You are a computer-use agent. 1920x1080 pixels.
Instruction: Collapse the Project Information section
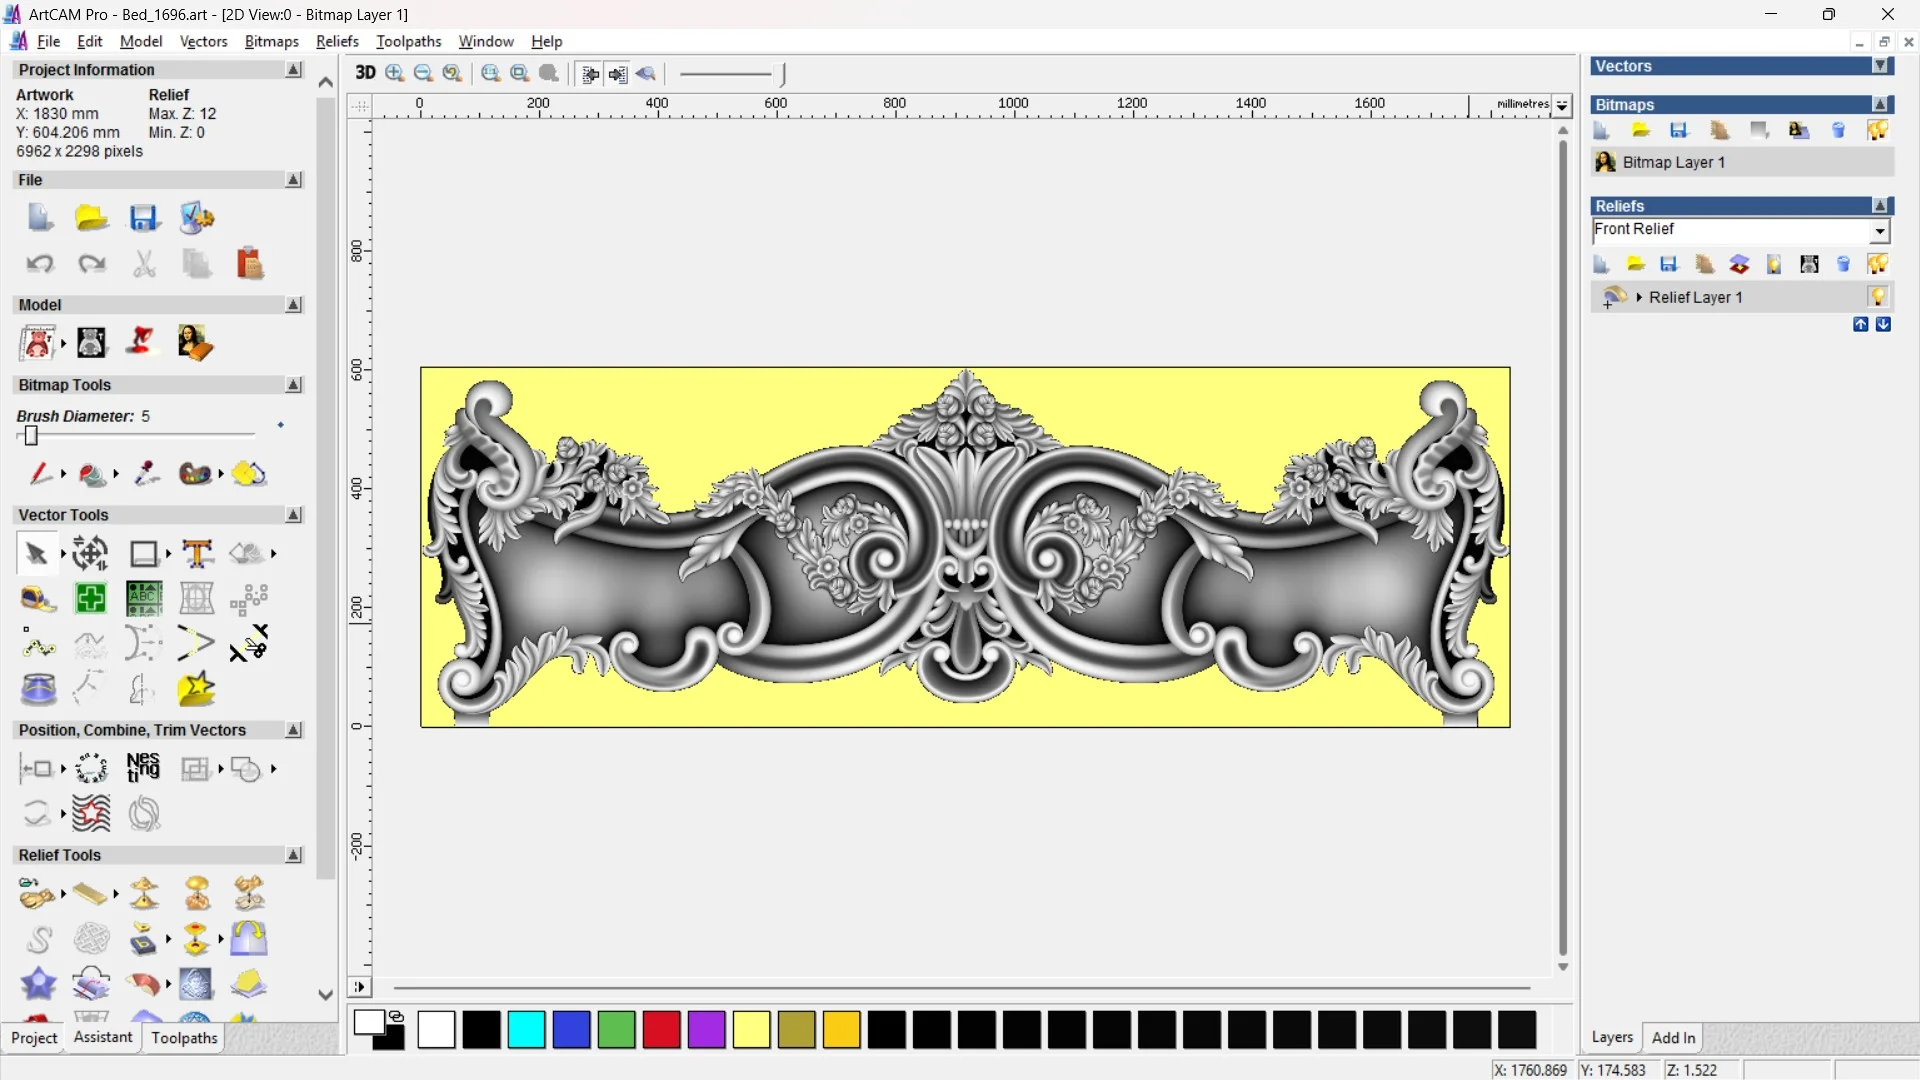point(294,70)
